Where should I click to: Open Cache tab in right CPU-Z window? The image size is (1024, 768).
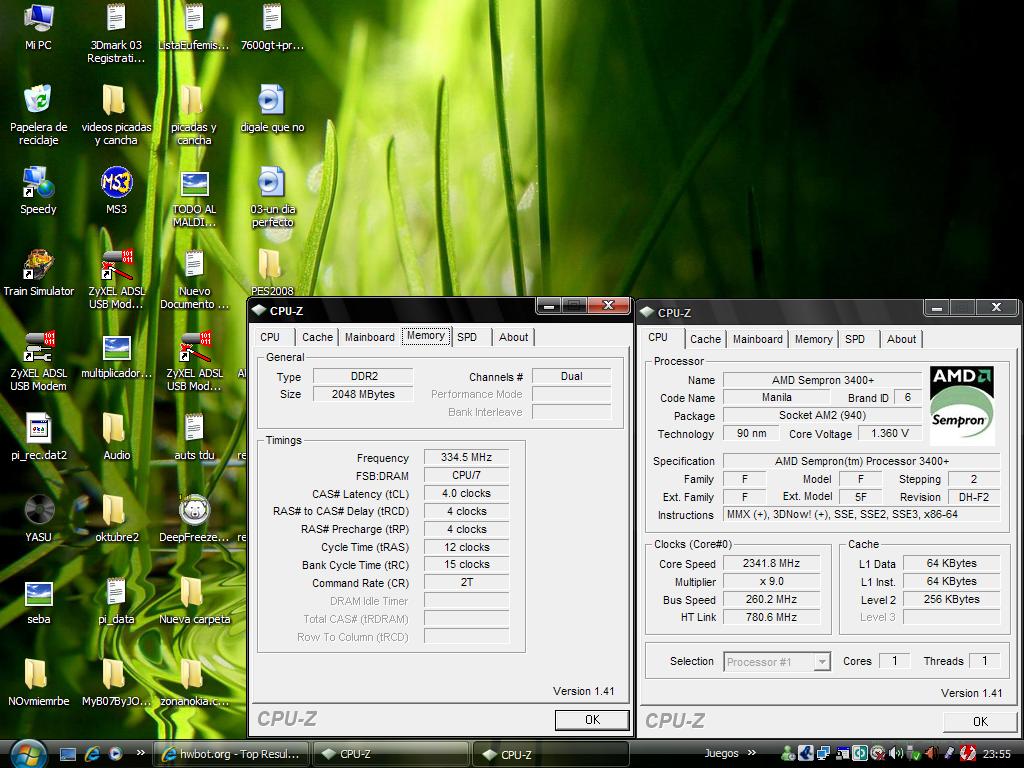(705, 339)
